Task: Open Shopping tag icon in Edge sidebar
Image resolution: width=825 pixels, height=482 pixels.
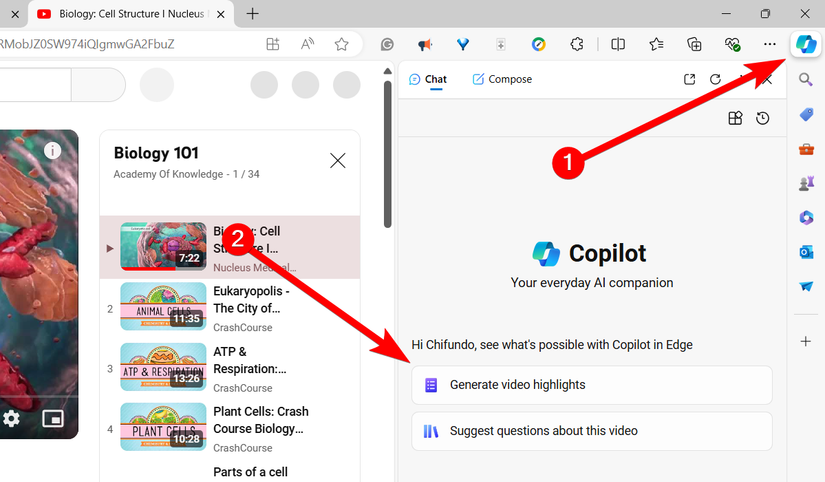Action: tap(806, 114)
